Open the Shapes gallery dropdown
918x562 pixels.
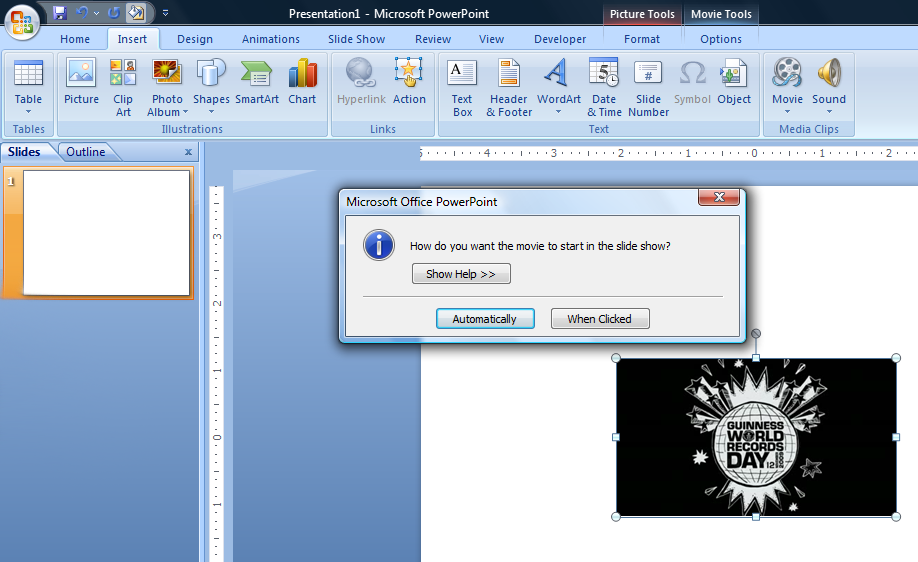pyautogui.click(x=211, y=111)
